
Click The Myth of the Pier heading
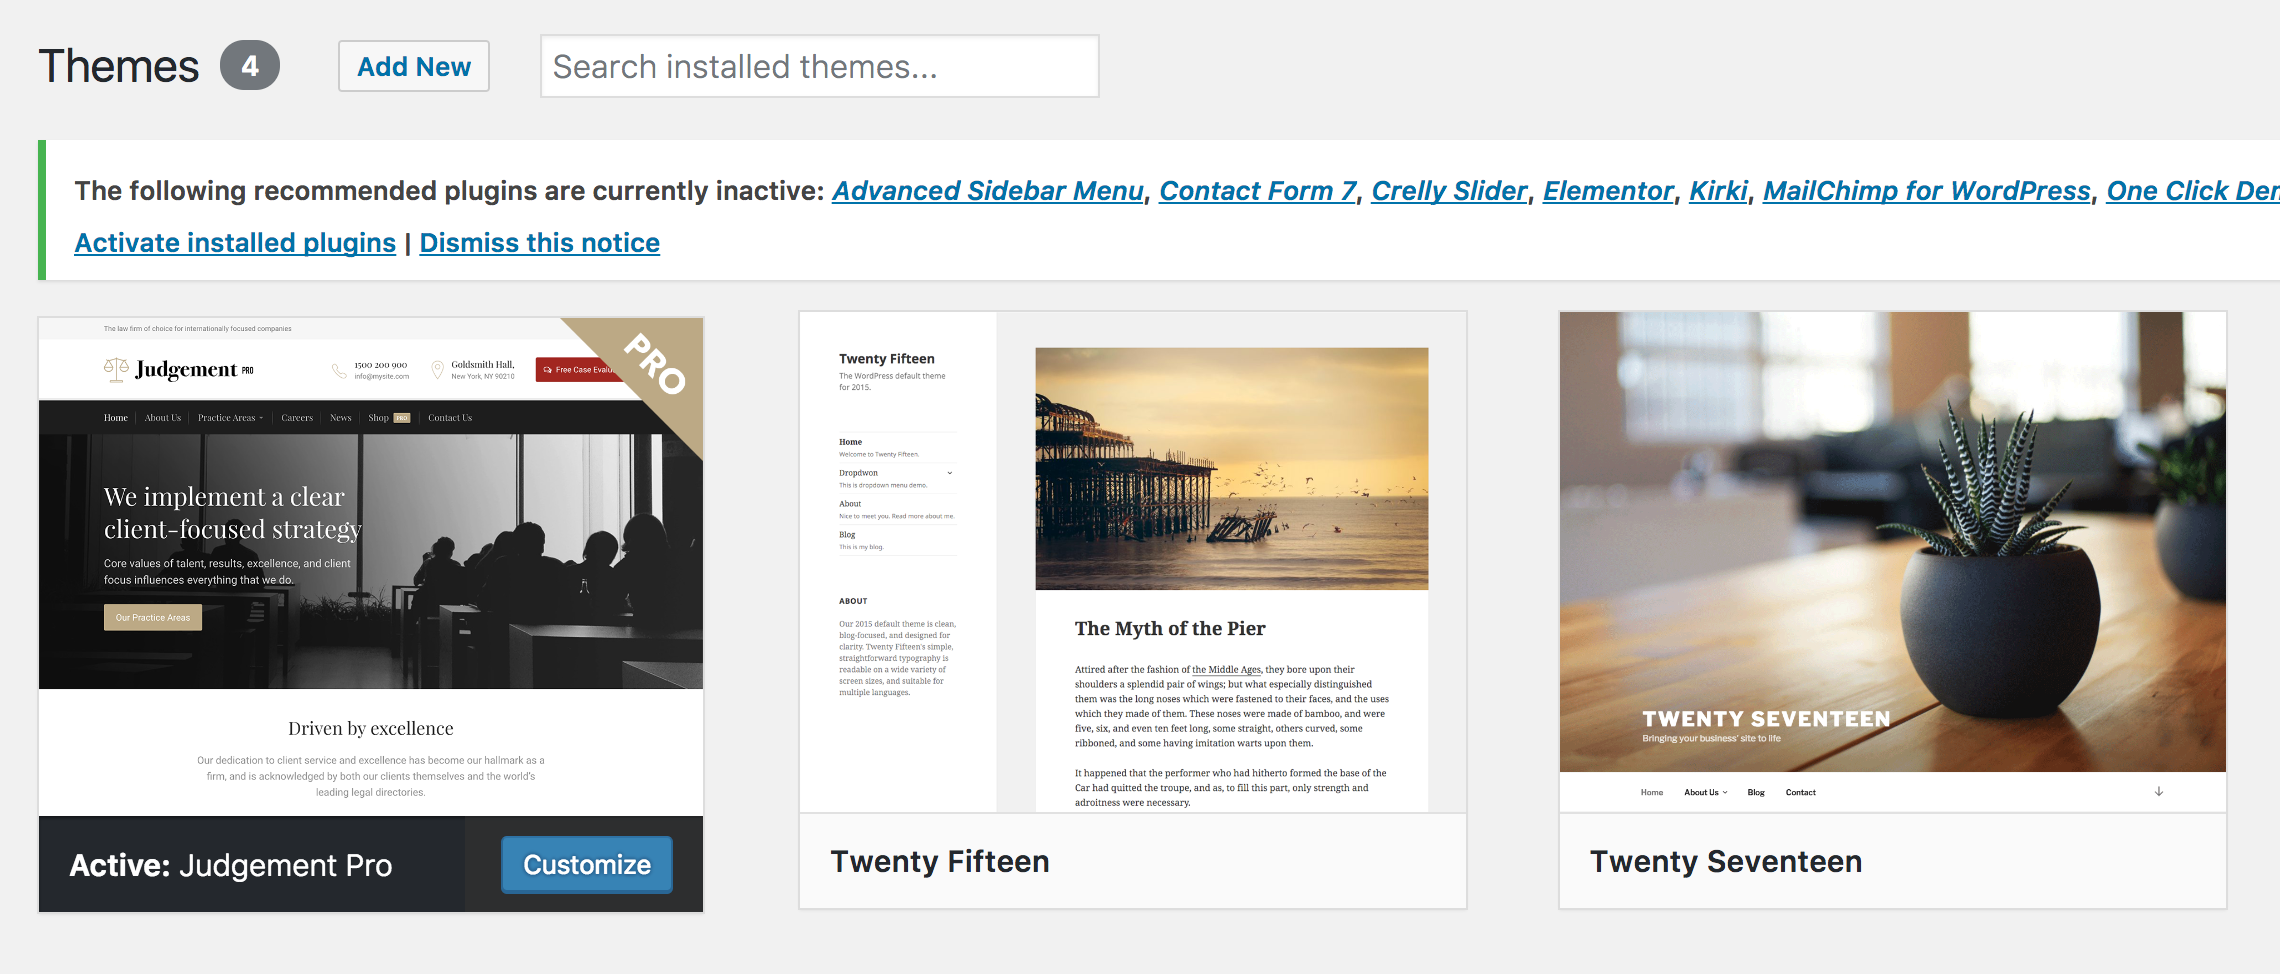[1170, 628]
